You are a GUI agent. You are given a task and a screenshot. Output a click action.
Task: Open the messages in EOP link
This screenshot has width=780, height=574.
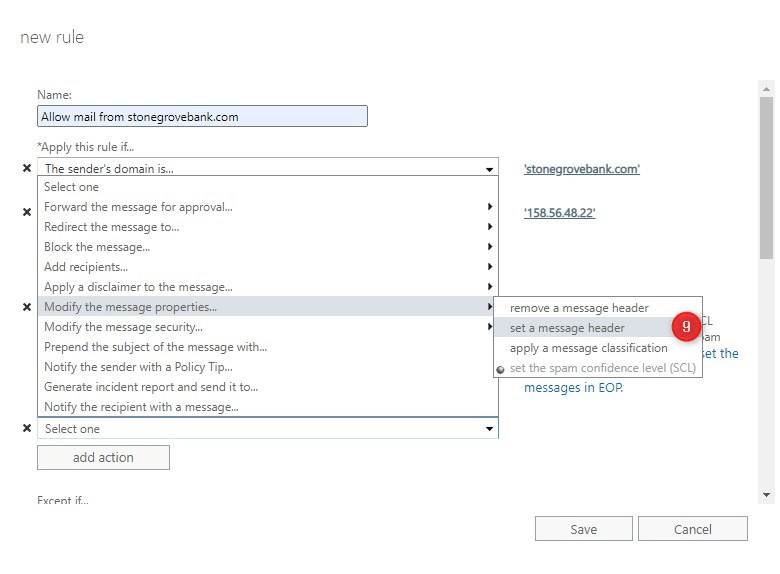(574, 387)
